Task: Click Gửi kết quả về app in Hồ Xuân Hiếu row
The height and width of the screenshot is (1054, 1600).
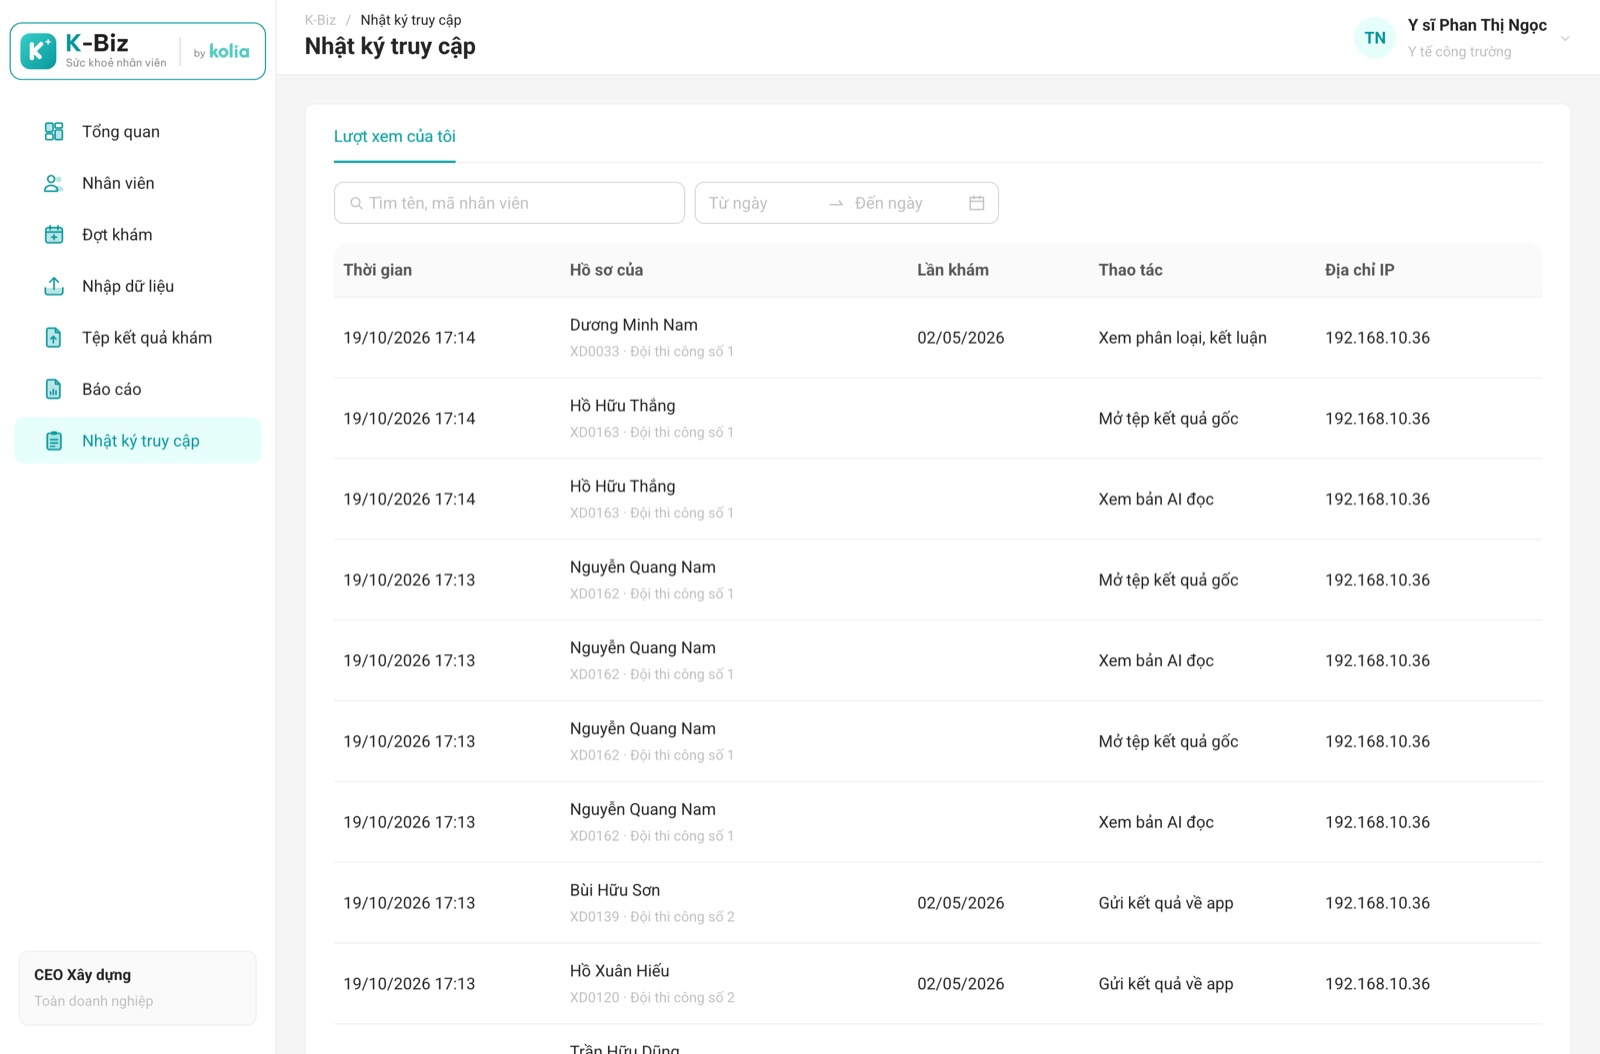Action: tap(1166, 984)
